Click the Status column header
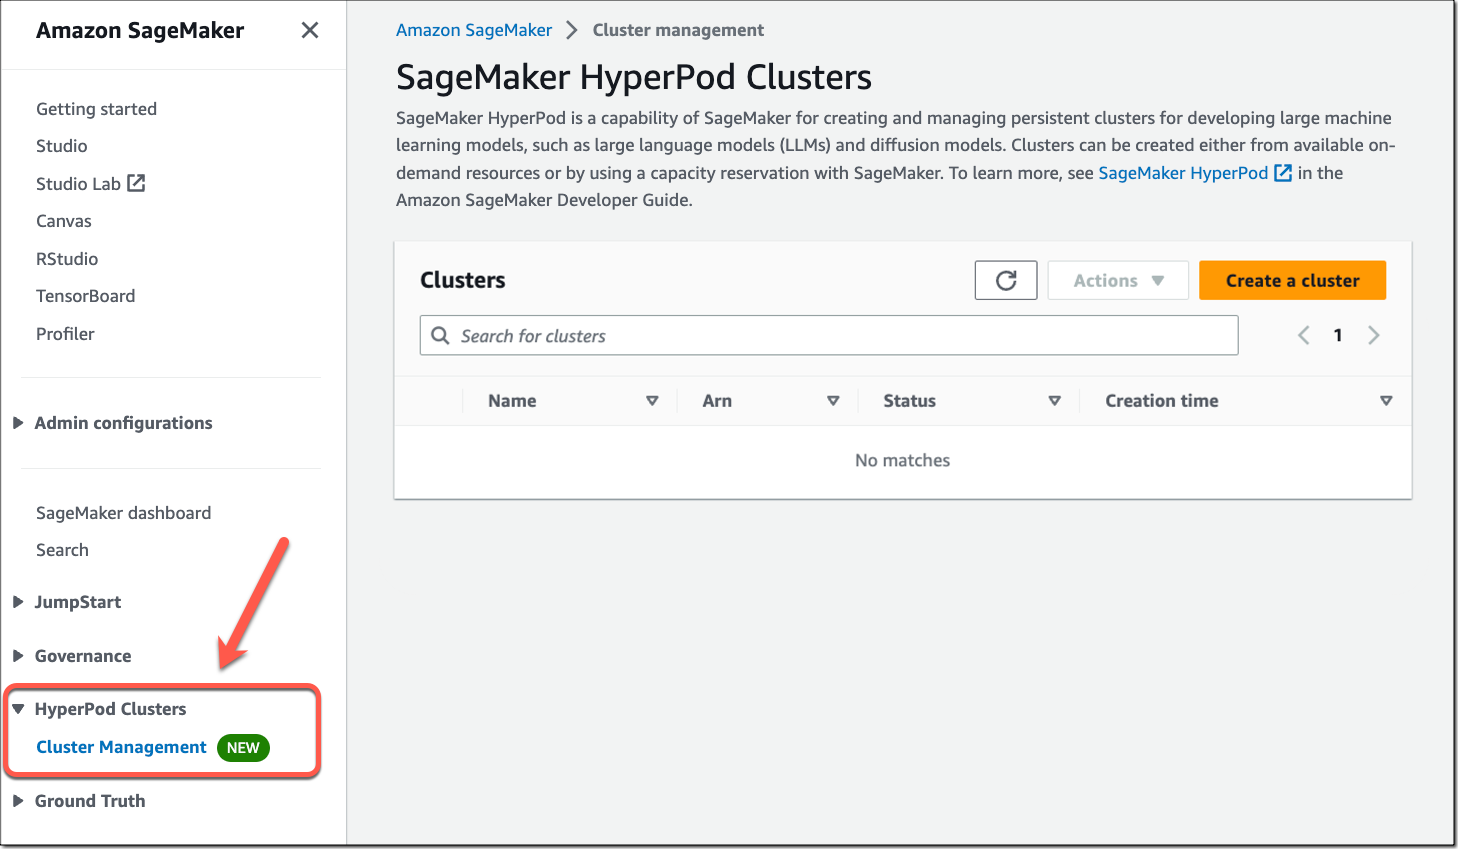Viewport: 1458px width, 849px height. click(x=909, y=401)
